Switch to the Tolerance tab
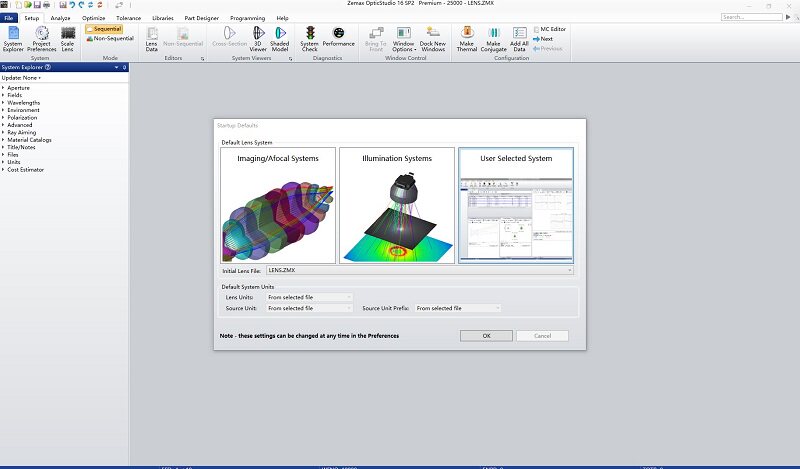Screen dimensions: 800x469 (129, 18)
